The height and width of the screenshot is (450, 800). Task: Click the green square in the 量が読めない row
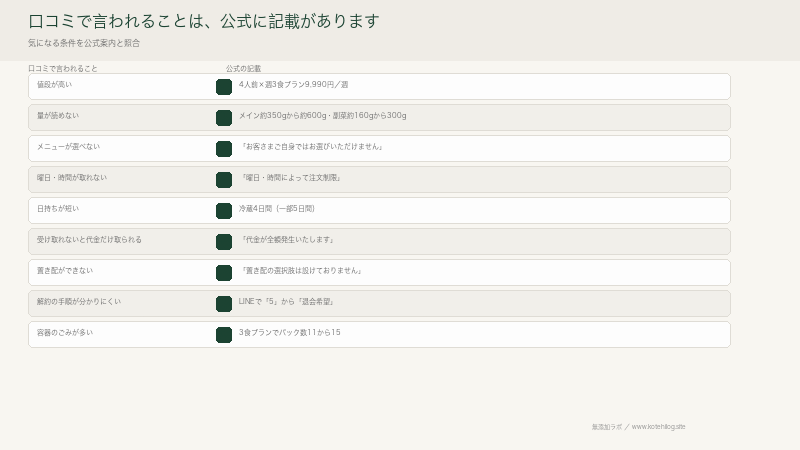point(224,118)
